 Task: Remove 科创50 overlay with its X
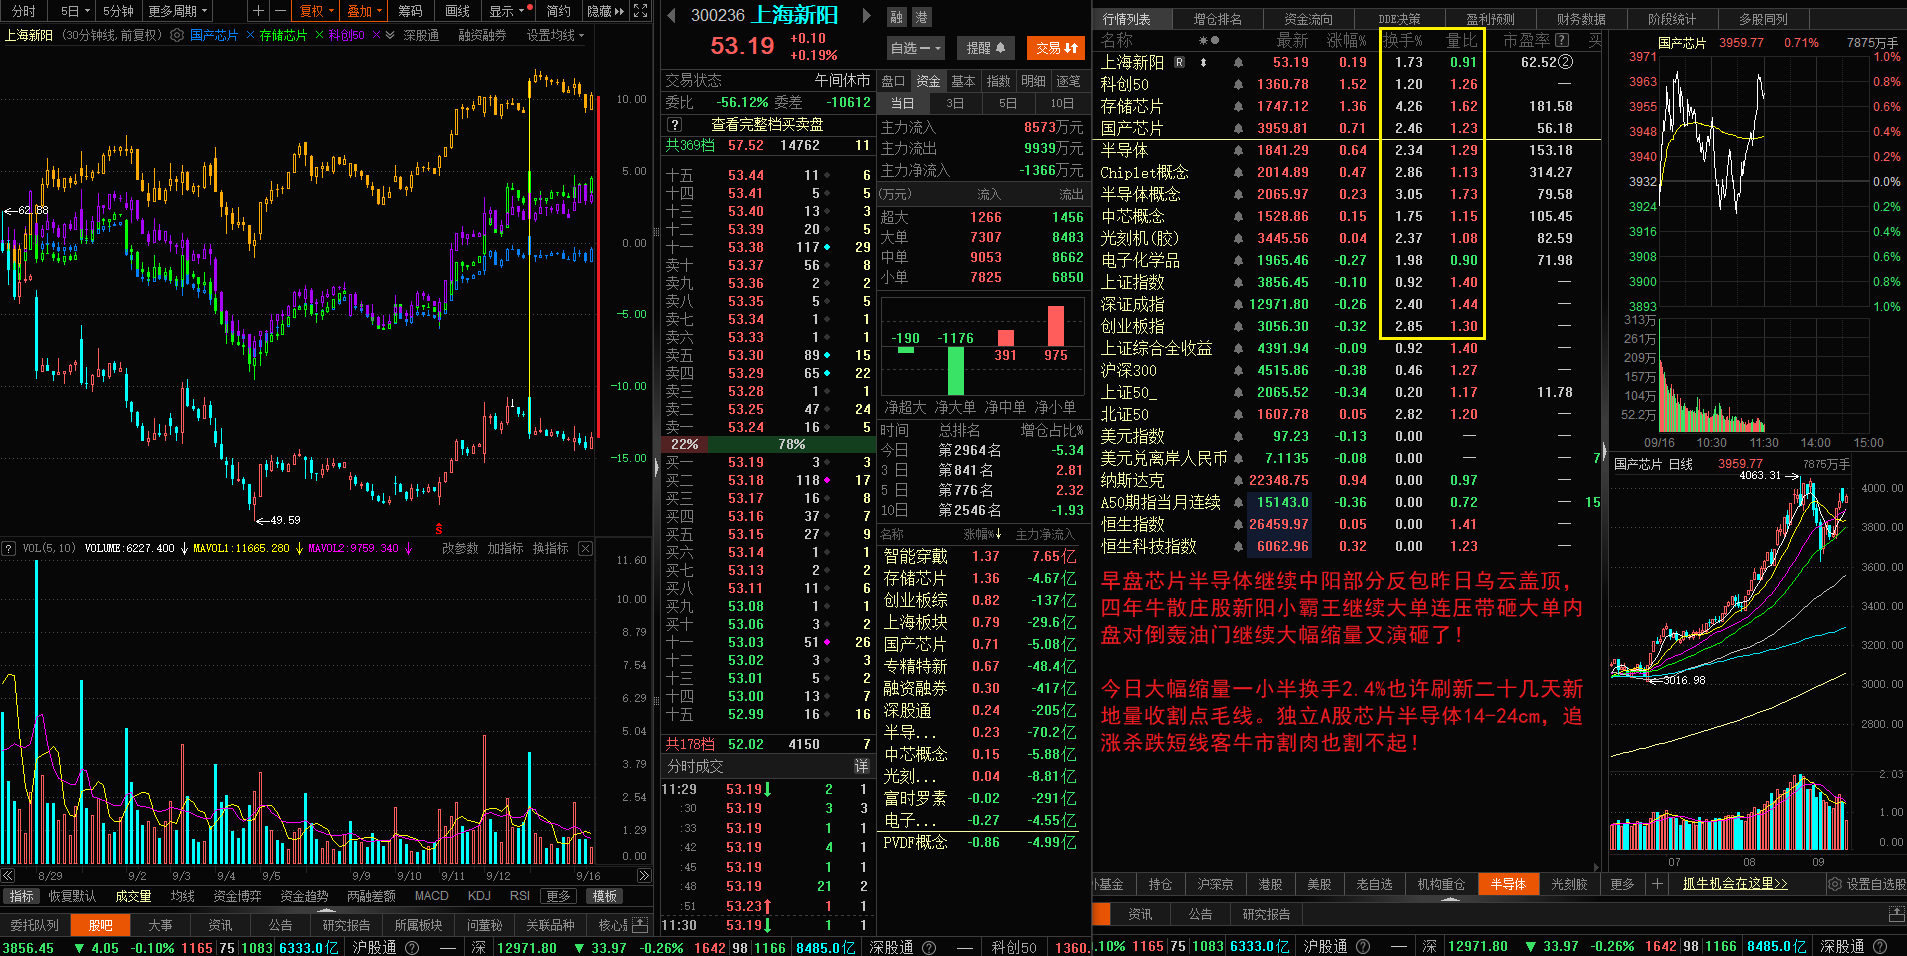click(x=376, y=35)
